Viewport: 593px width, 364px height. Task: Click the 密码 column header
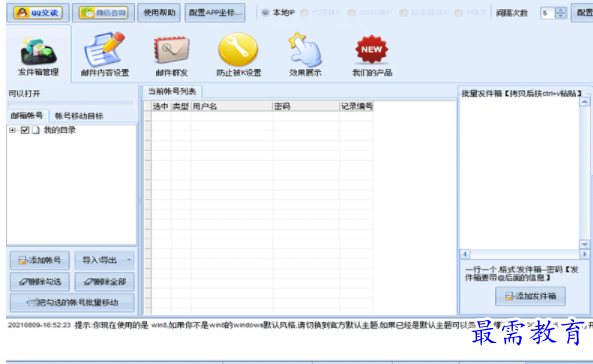click(x=306, y=106)
